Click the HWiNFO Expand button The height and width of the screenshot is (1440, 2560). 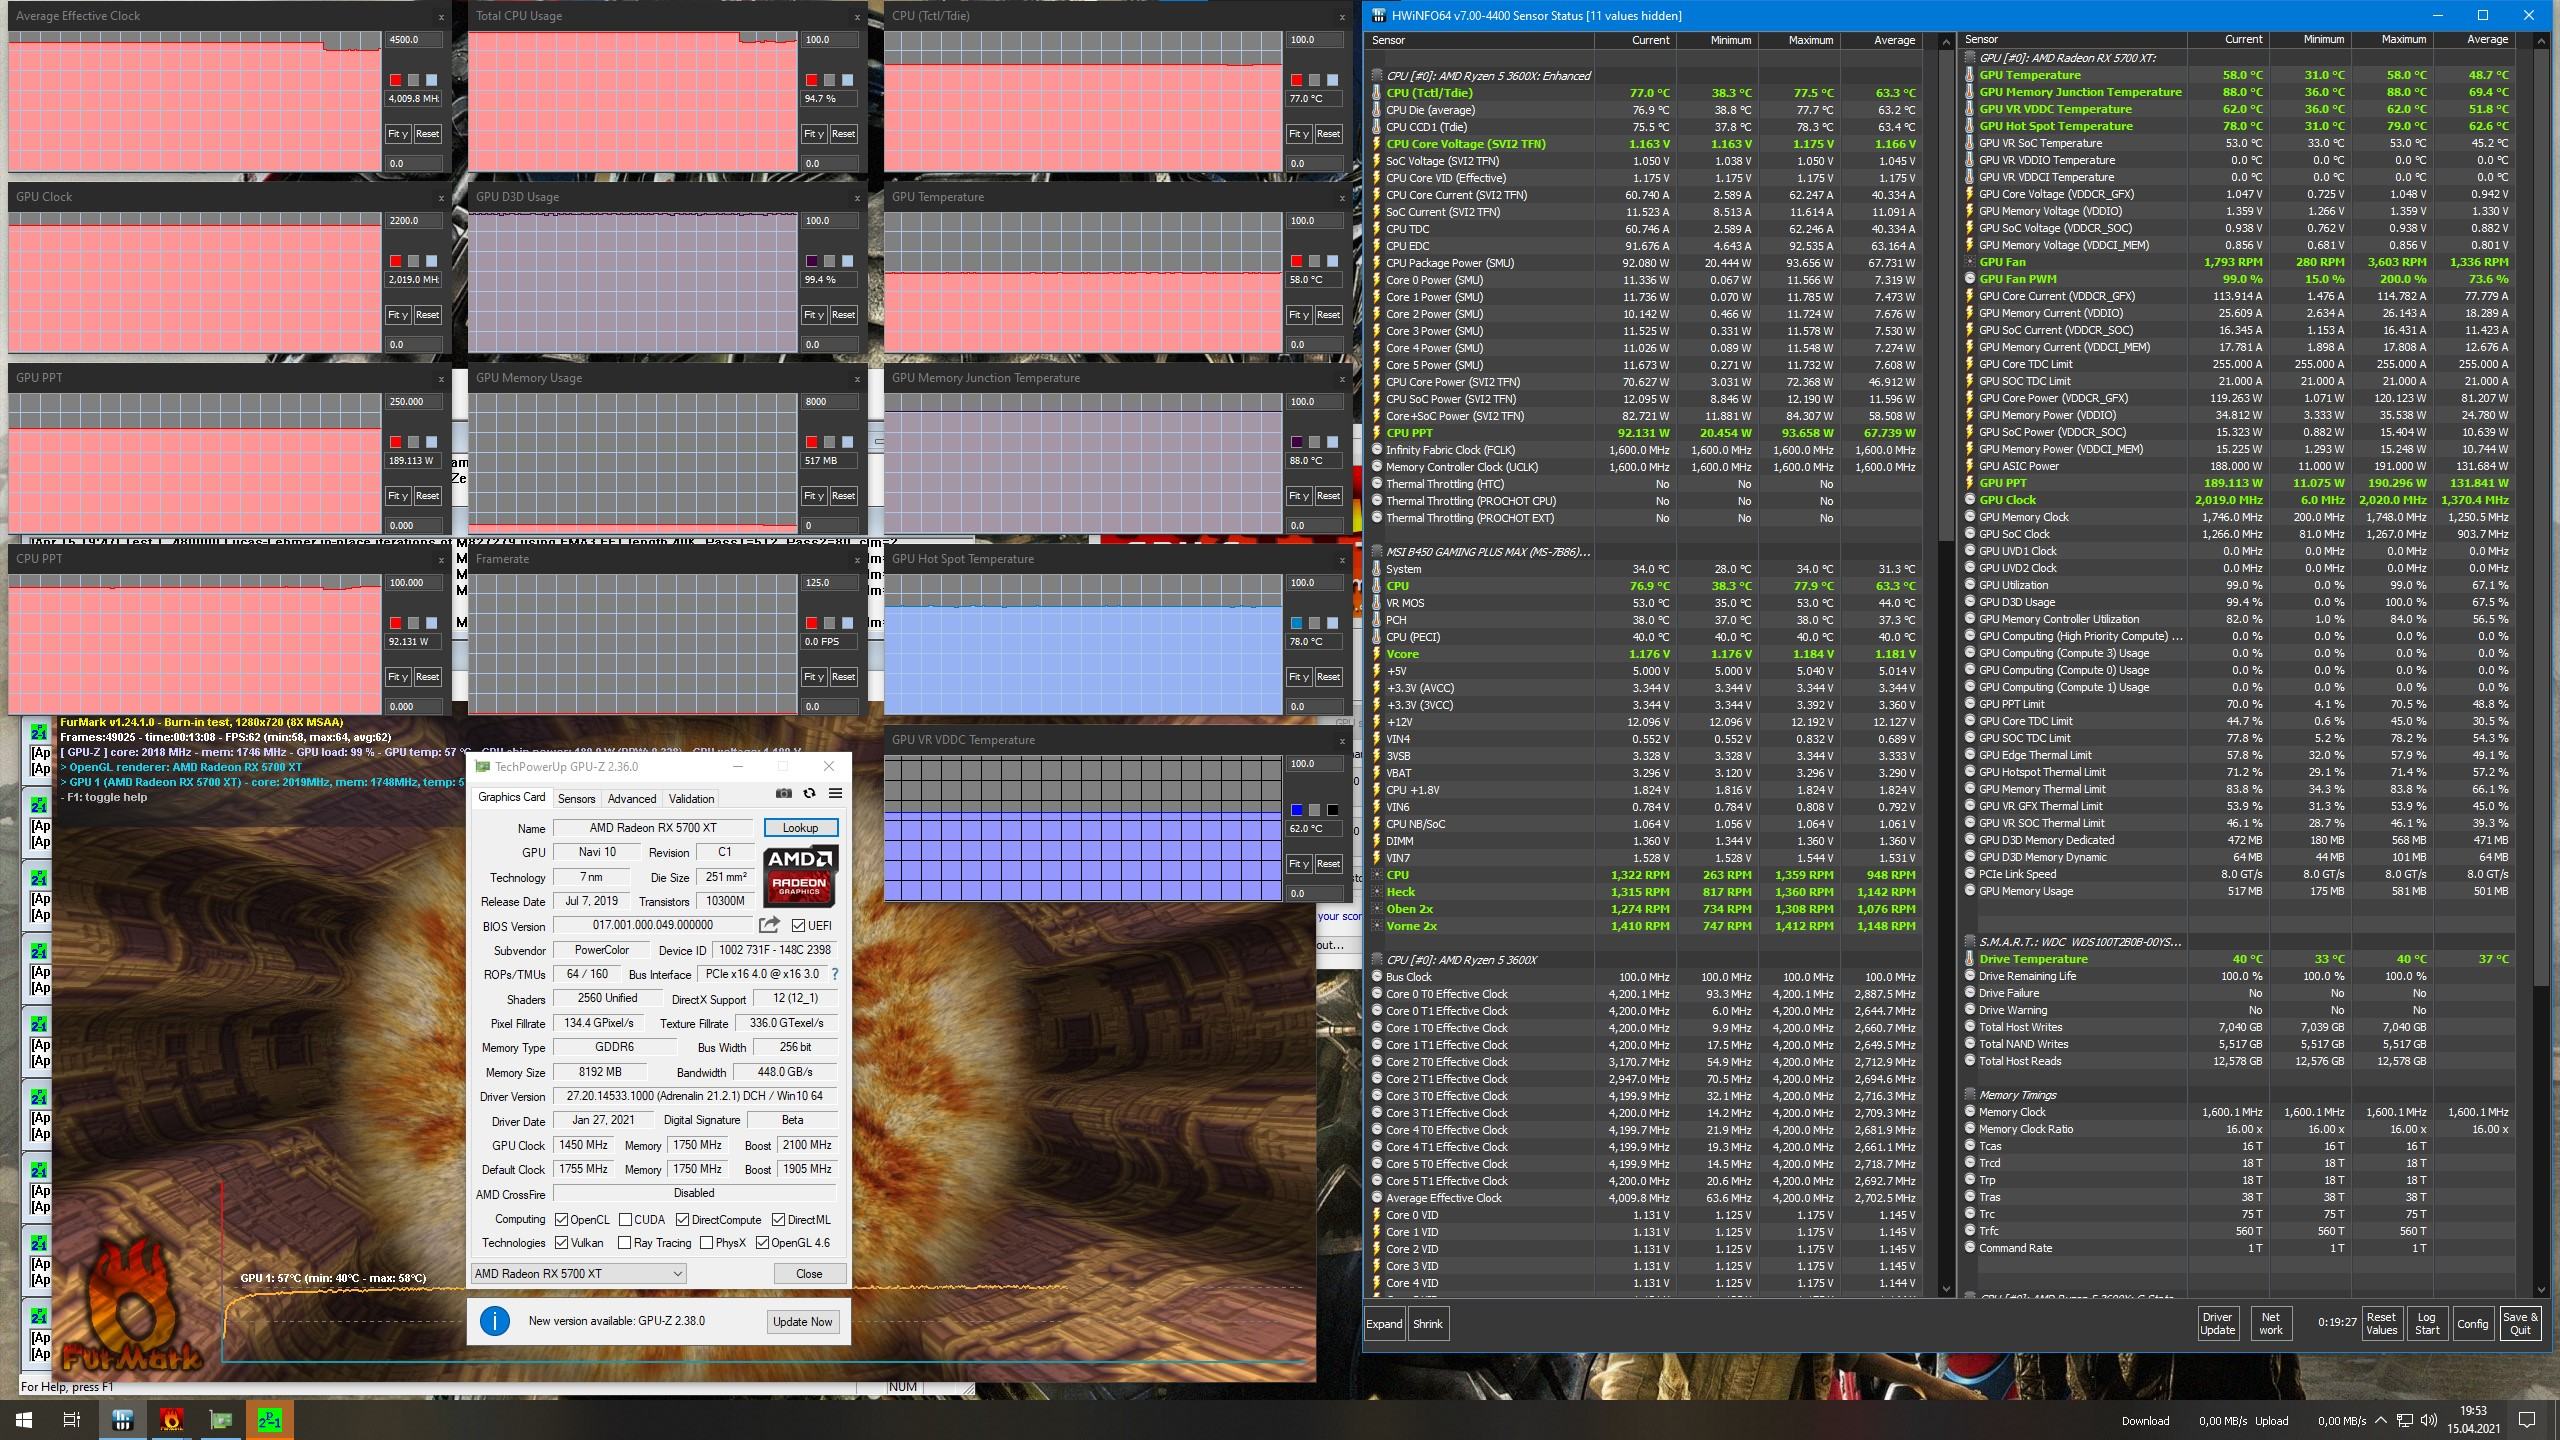click(x=1384, y=1324)
